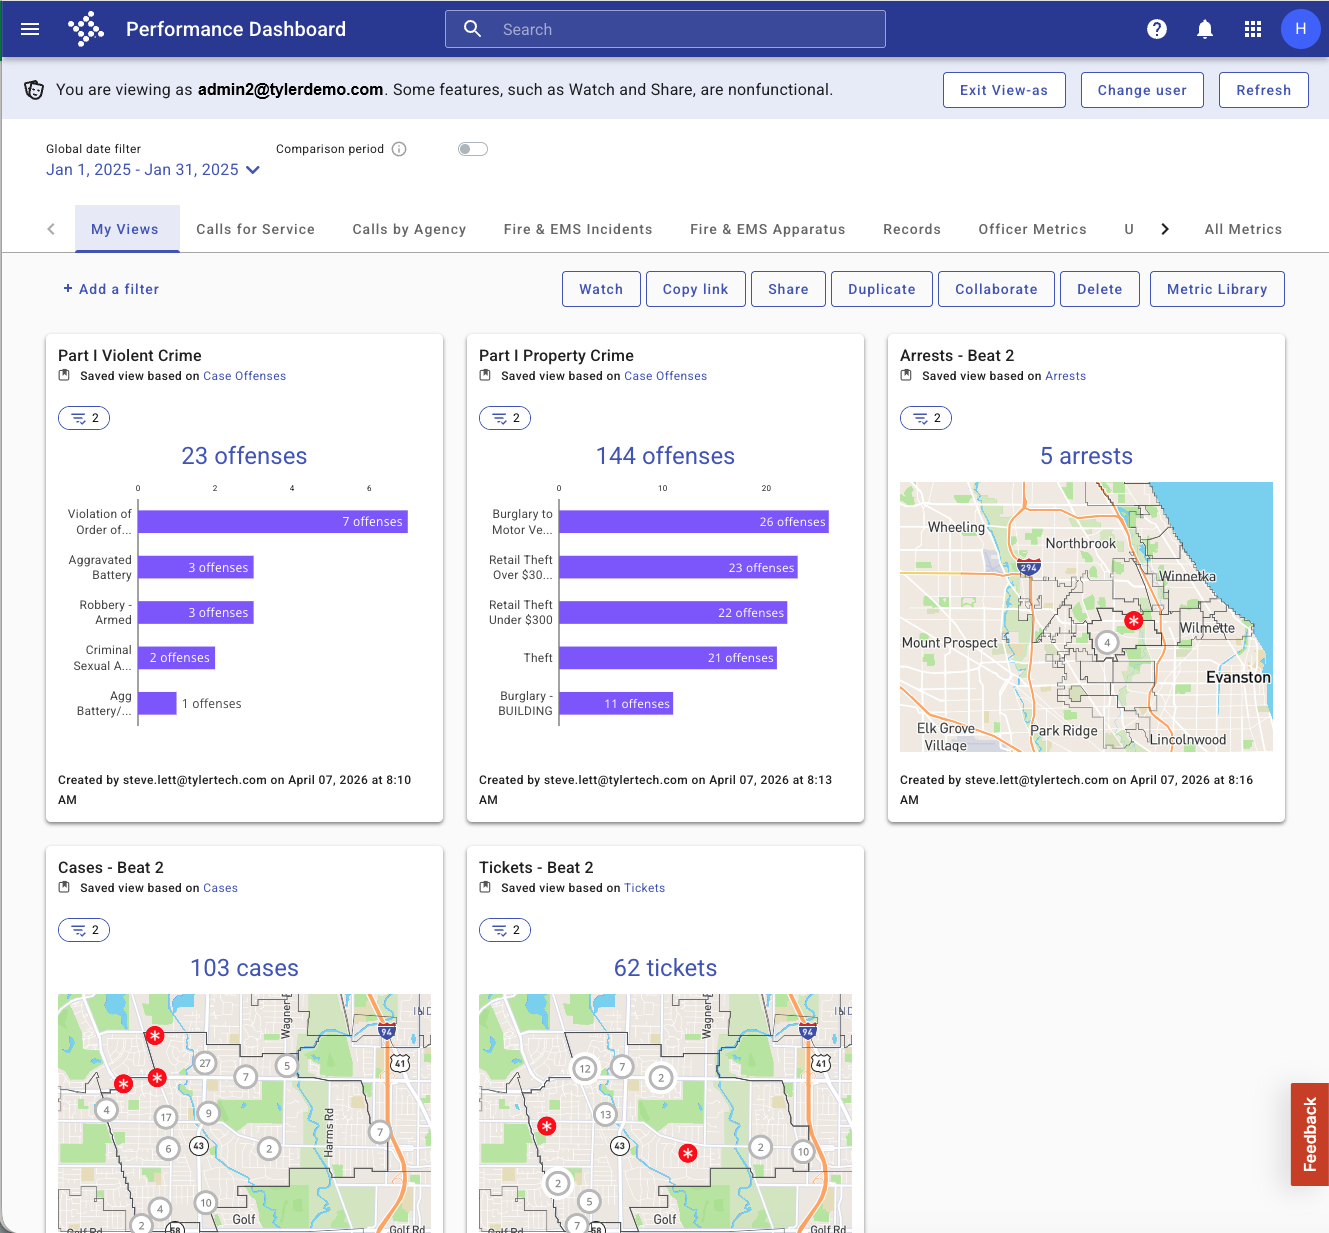Viewport: 1329px width, 1233px height.
Task: Click the 23 offenses total heading
Action: point(244,456)
